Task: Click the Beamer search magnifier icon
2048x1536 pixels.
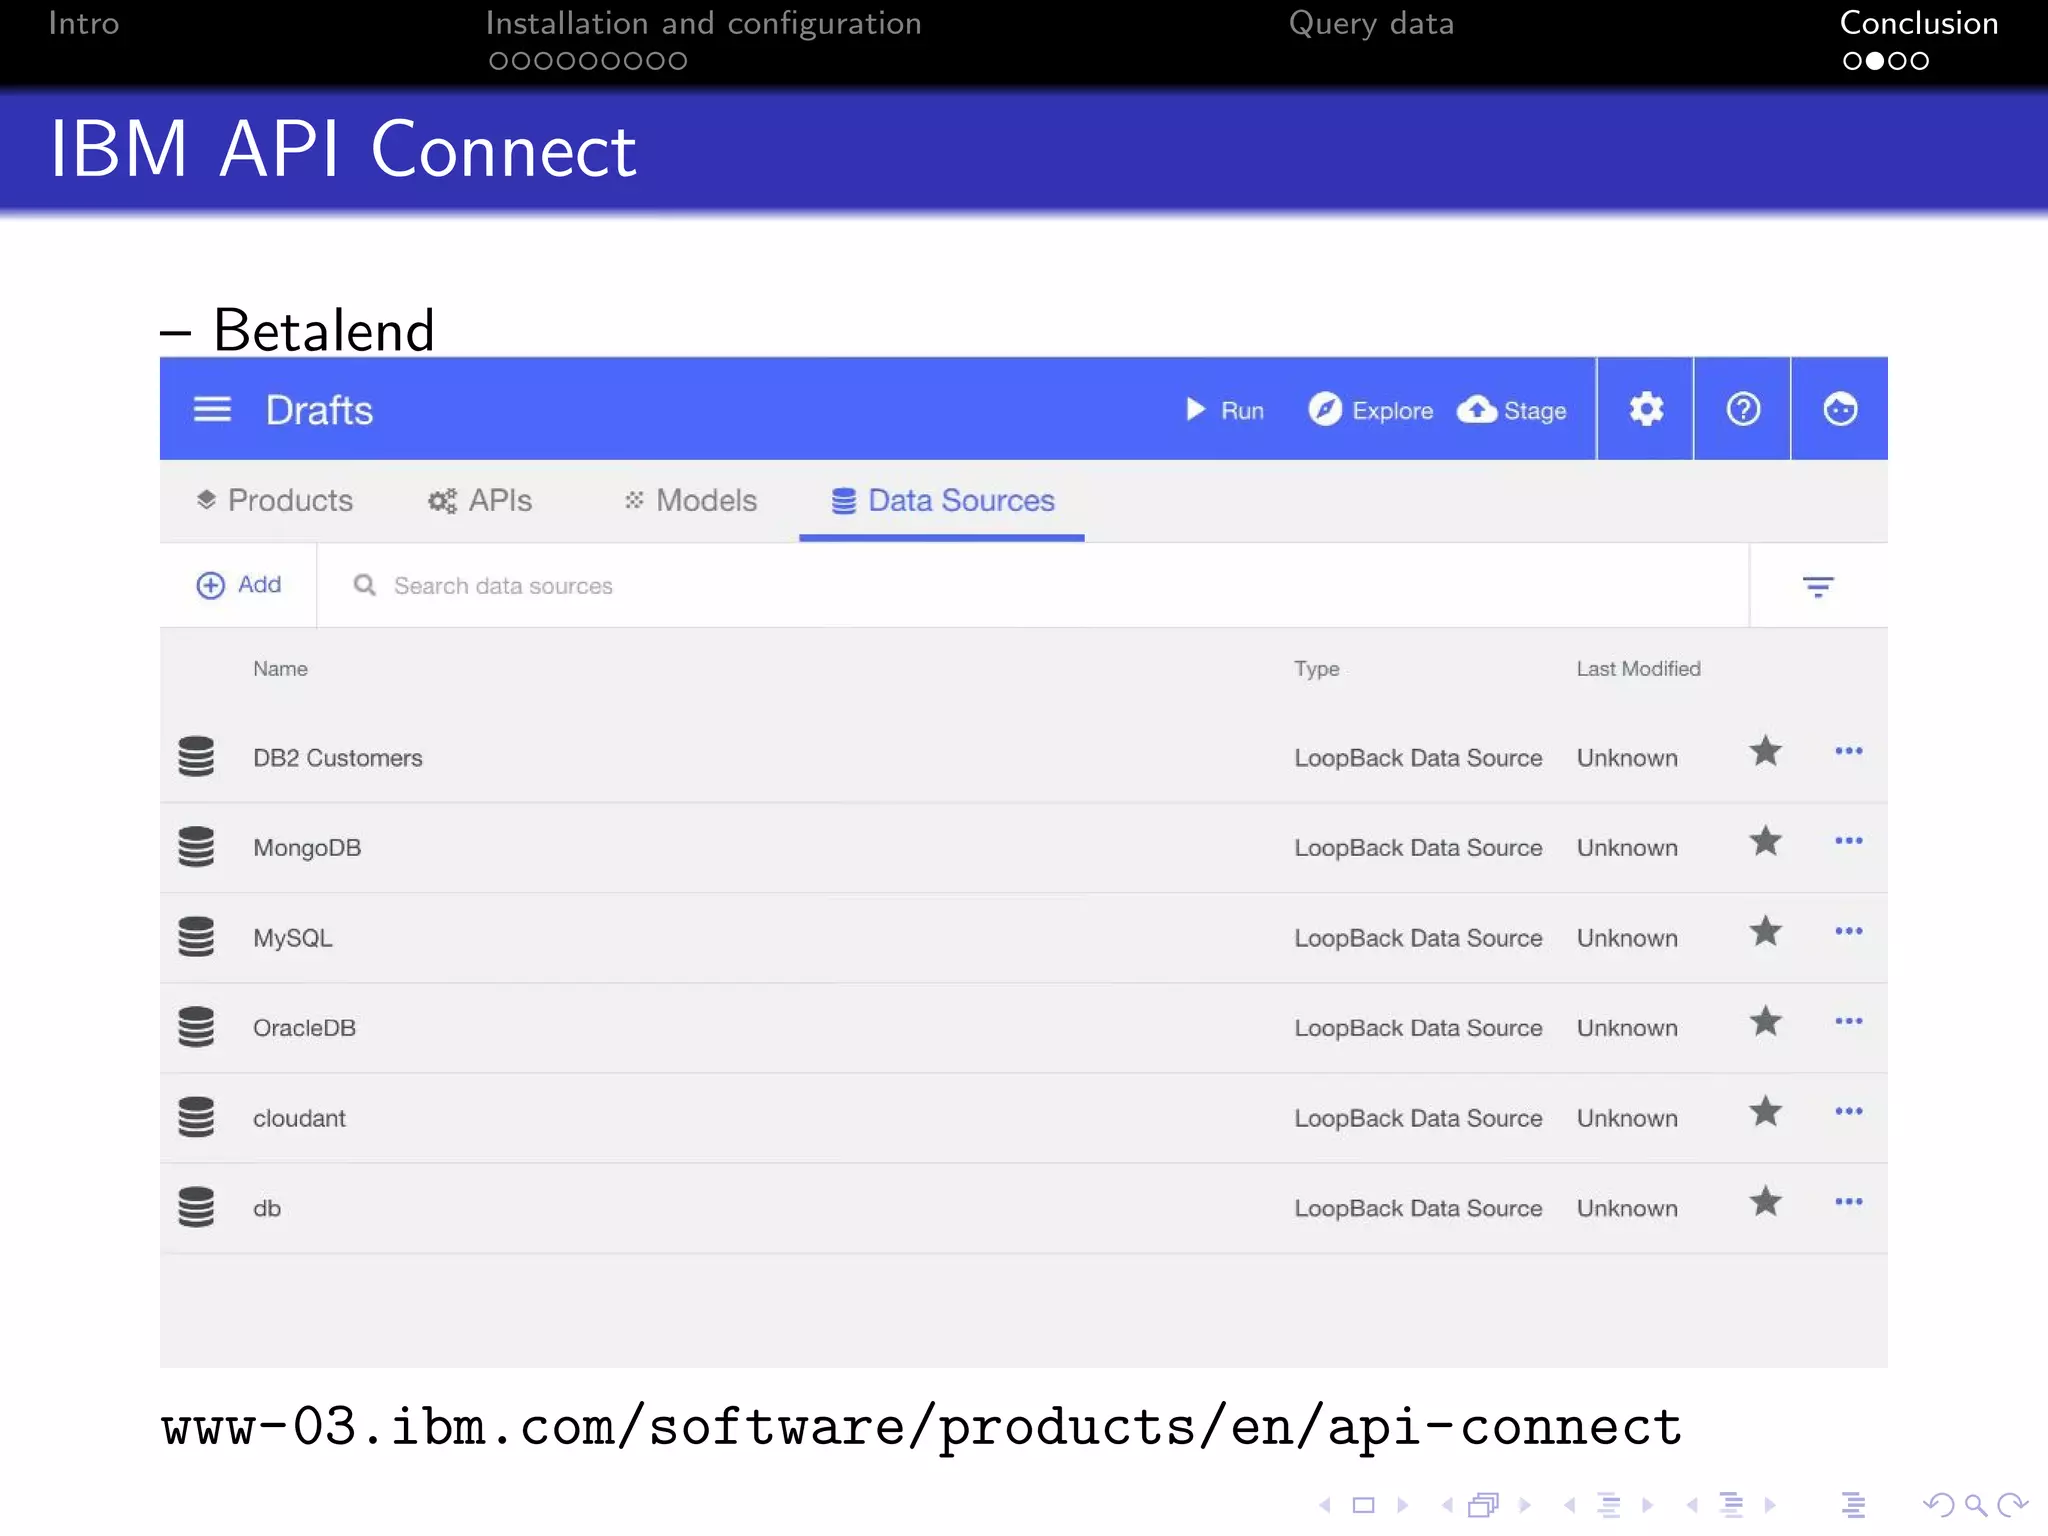Action: coord(1976,1505)
